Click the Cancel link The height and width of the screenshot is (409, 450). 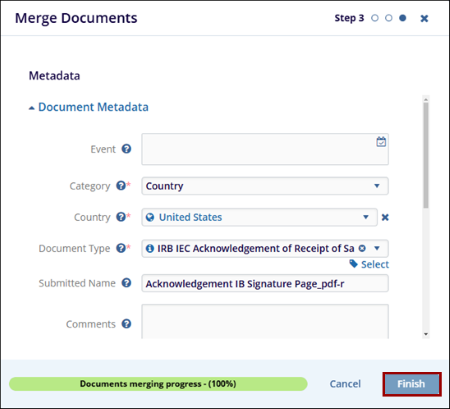point(345,384)
